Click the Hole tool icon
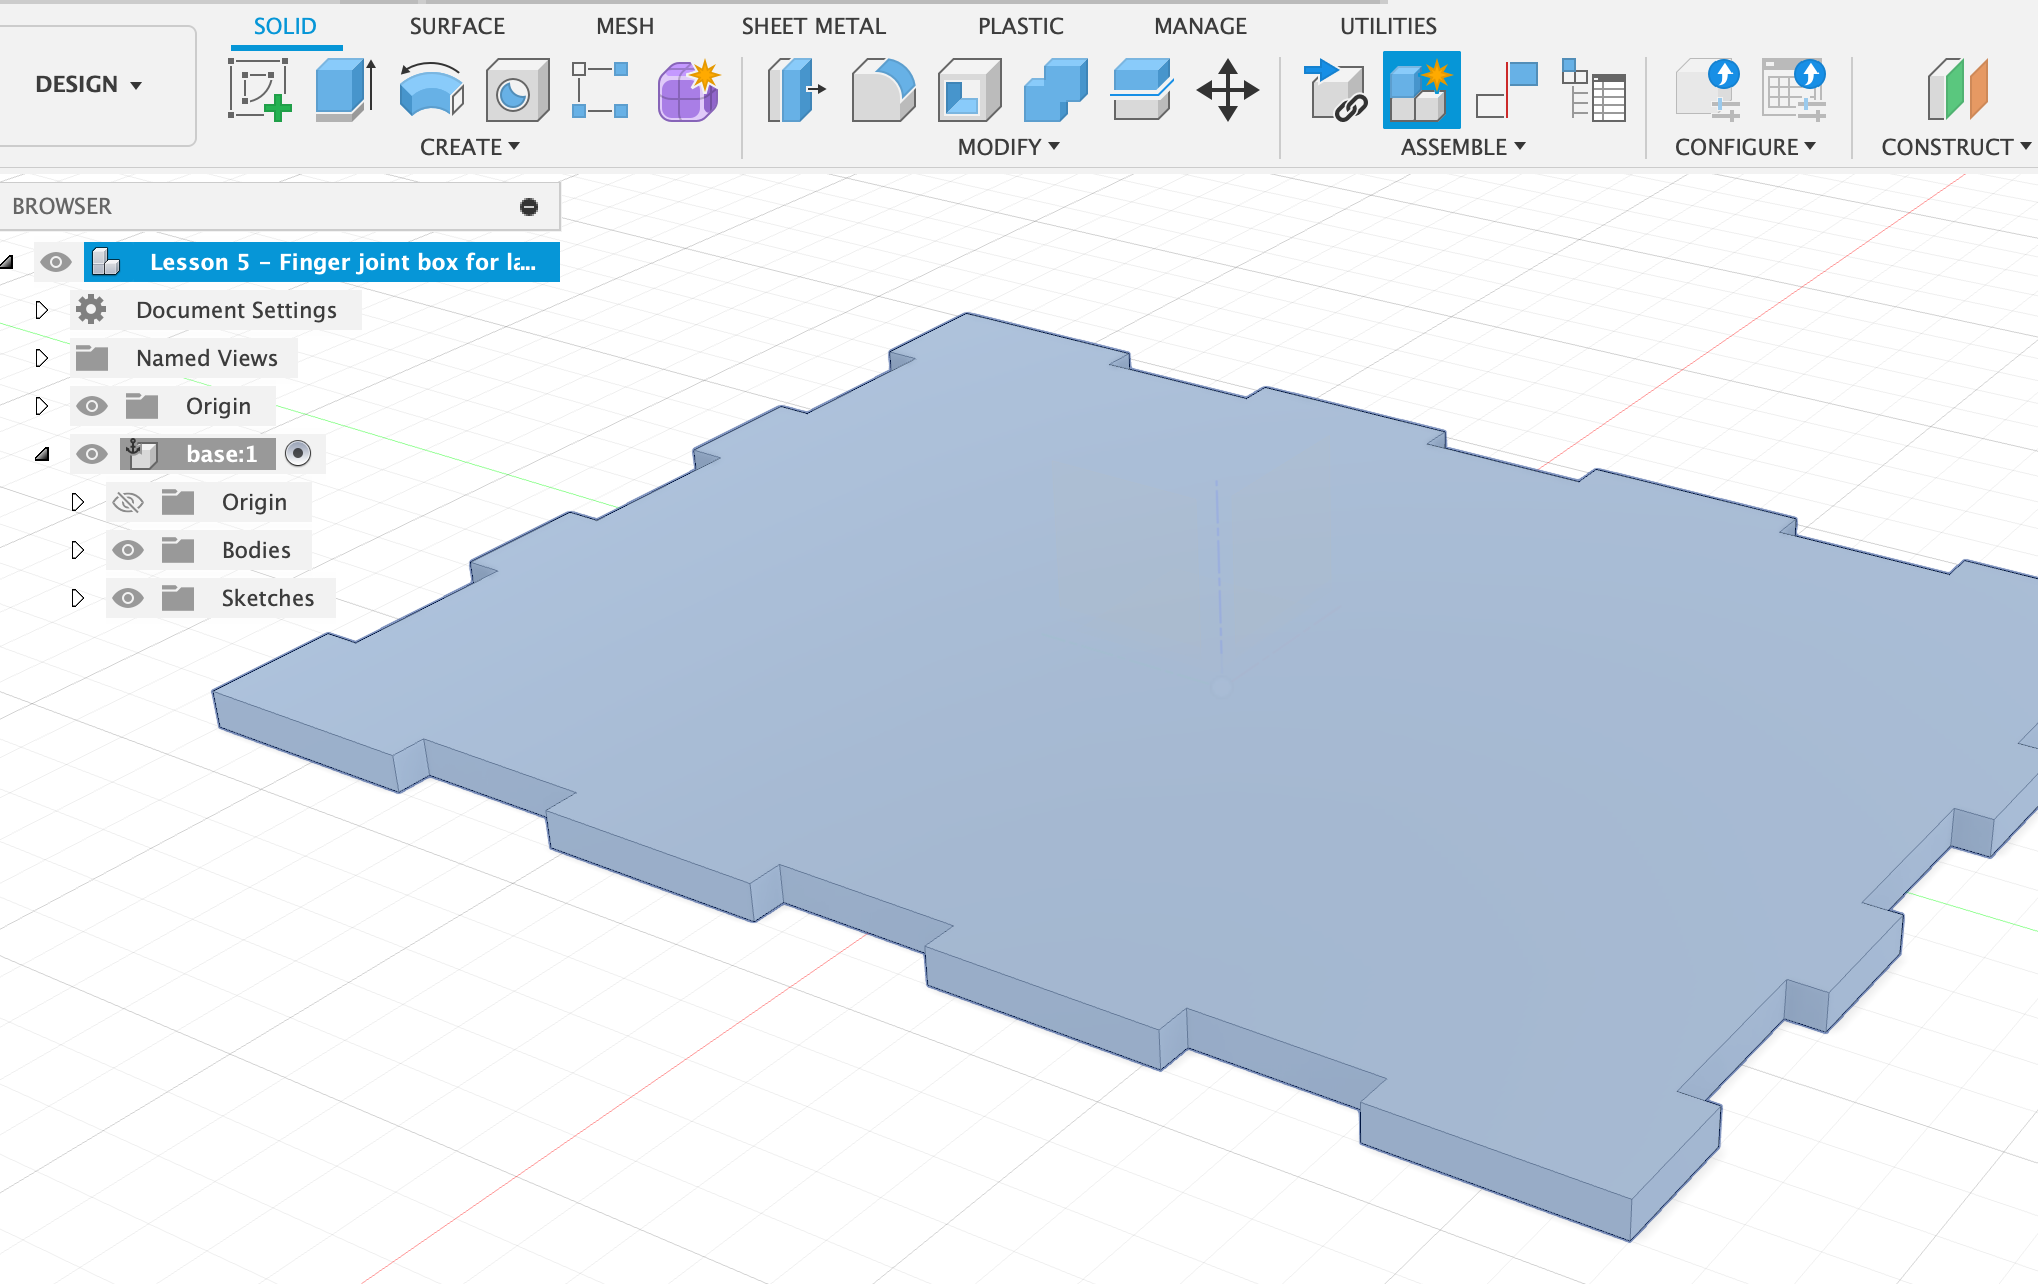The height and width of the screenshot is (1284, 2038). (x=516, y=90)
